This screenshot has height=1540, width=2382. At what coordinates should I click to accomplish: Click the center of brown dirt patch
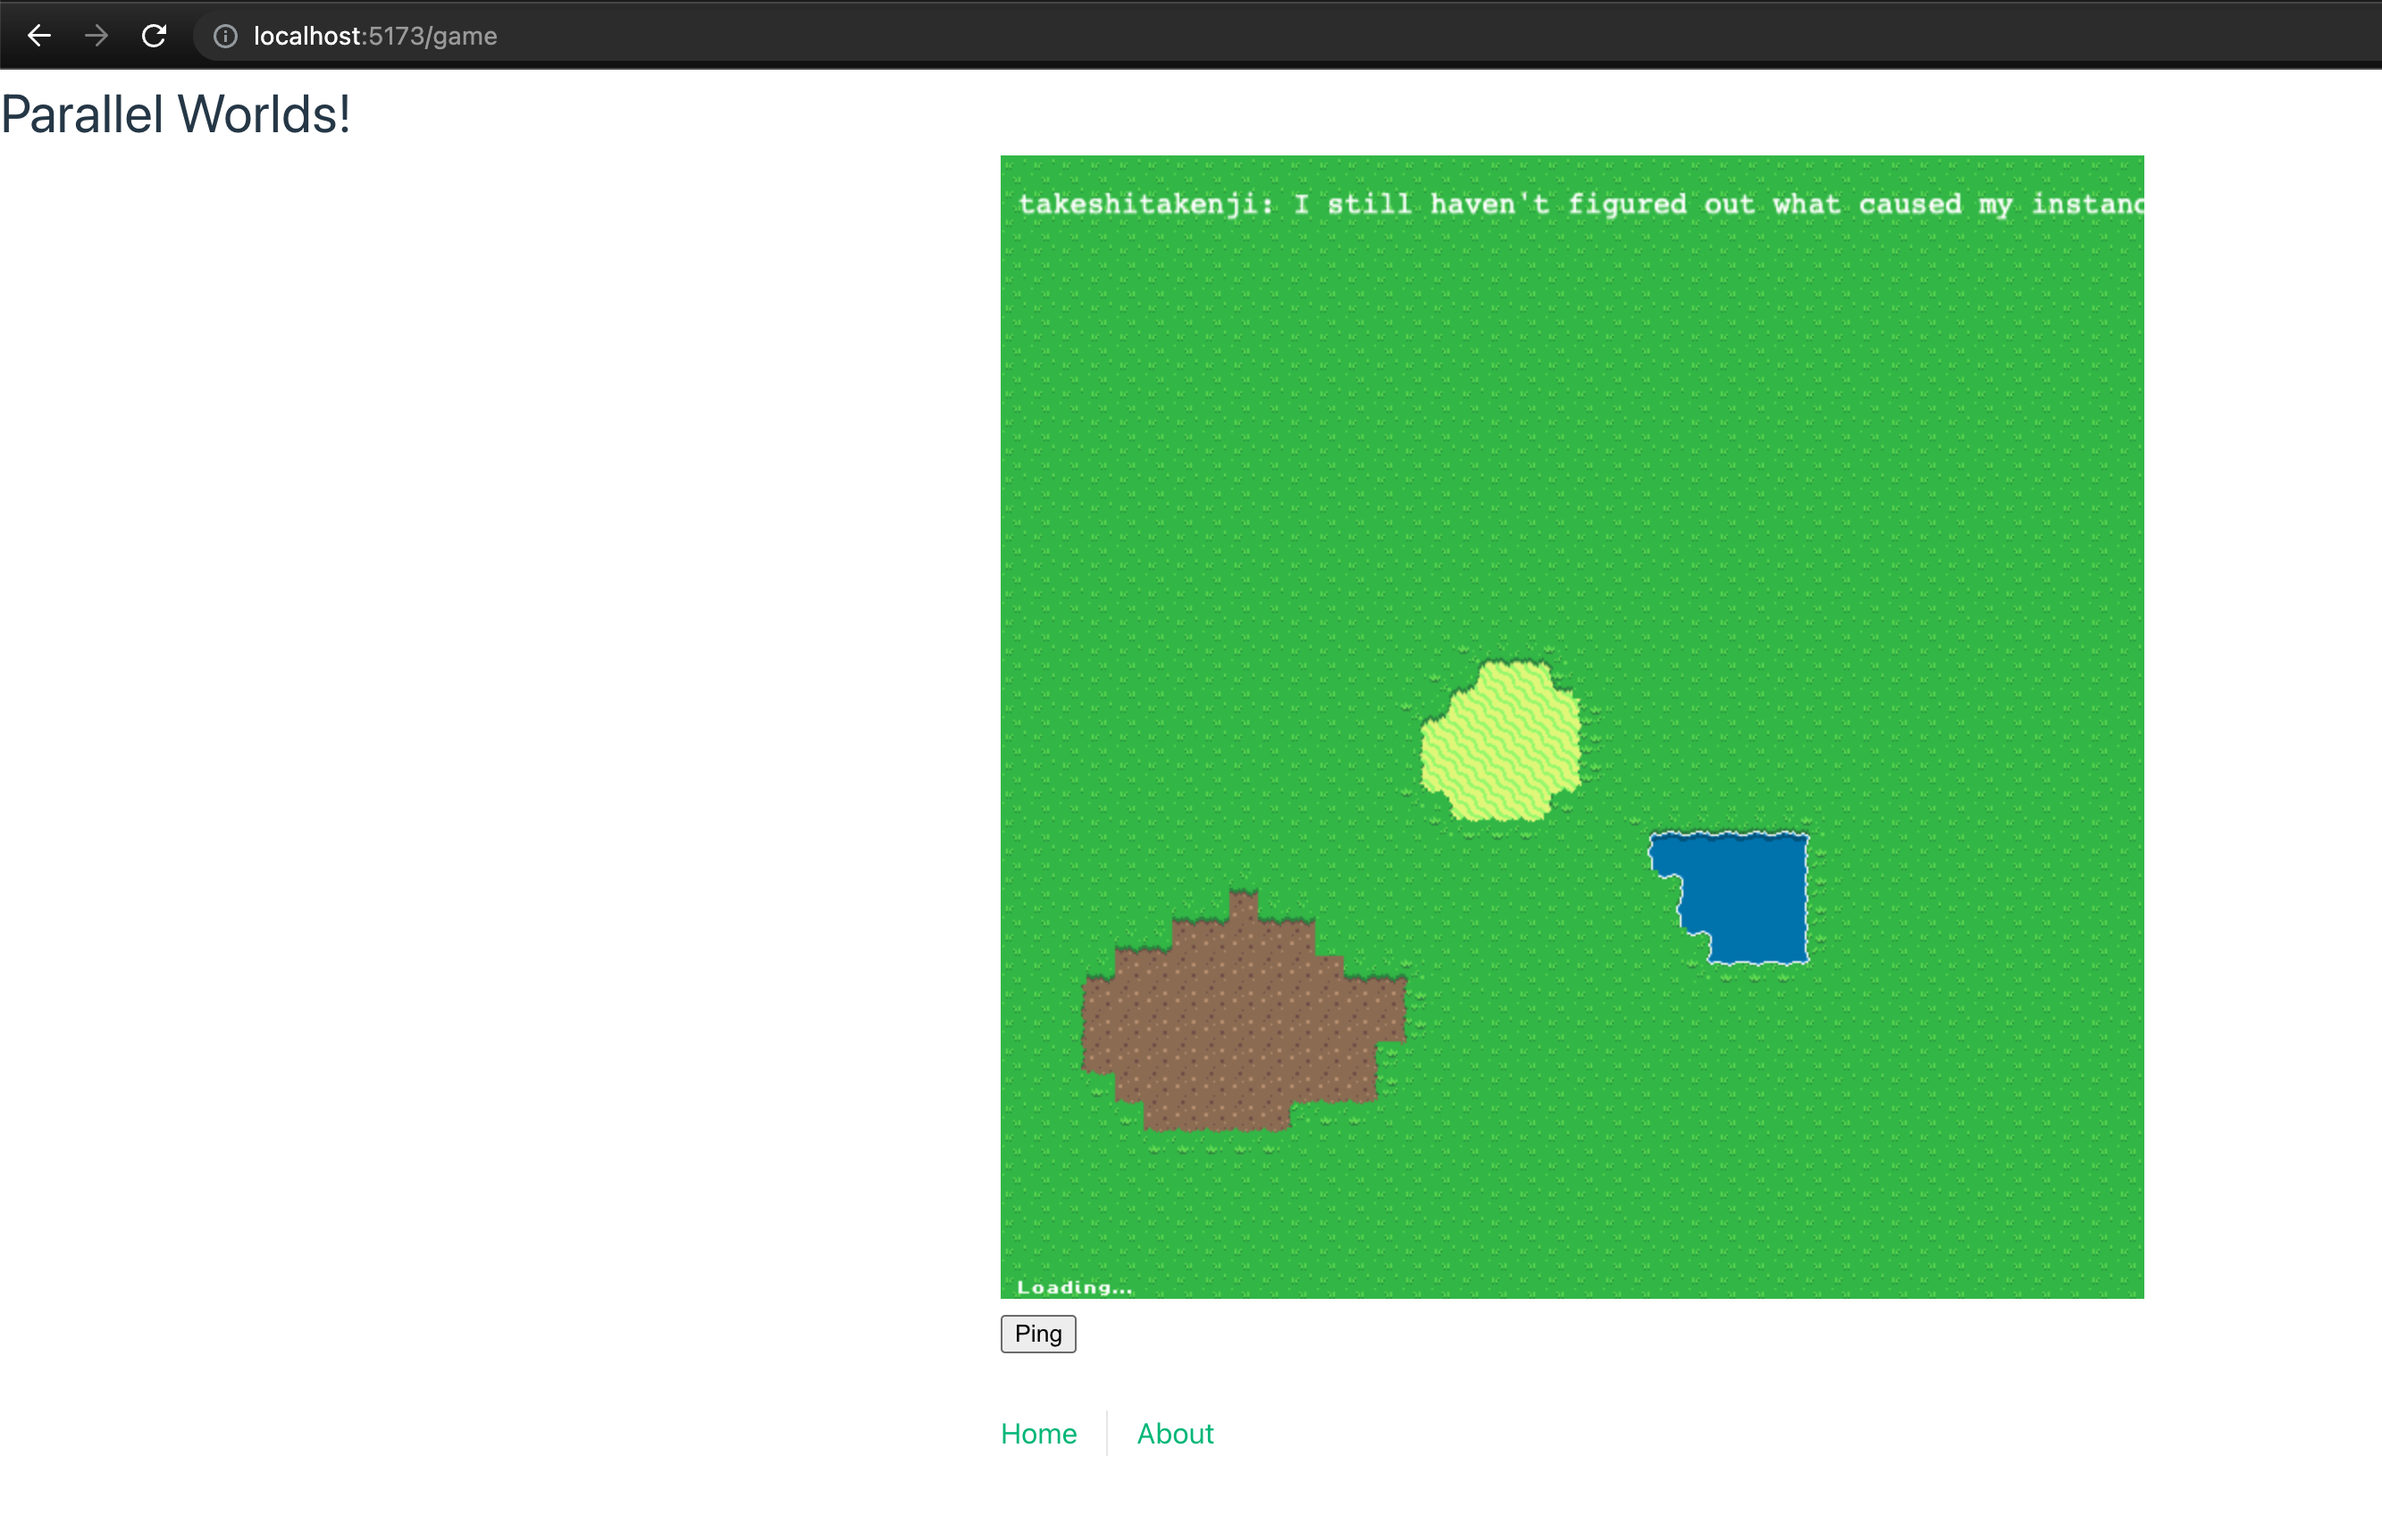click(x=1243, y=1020)
